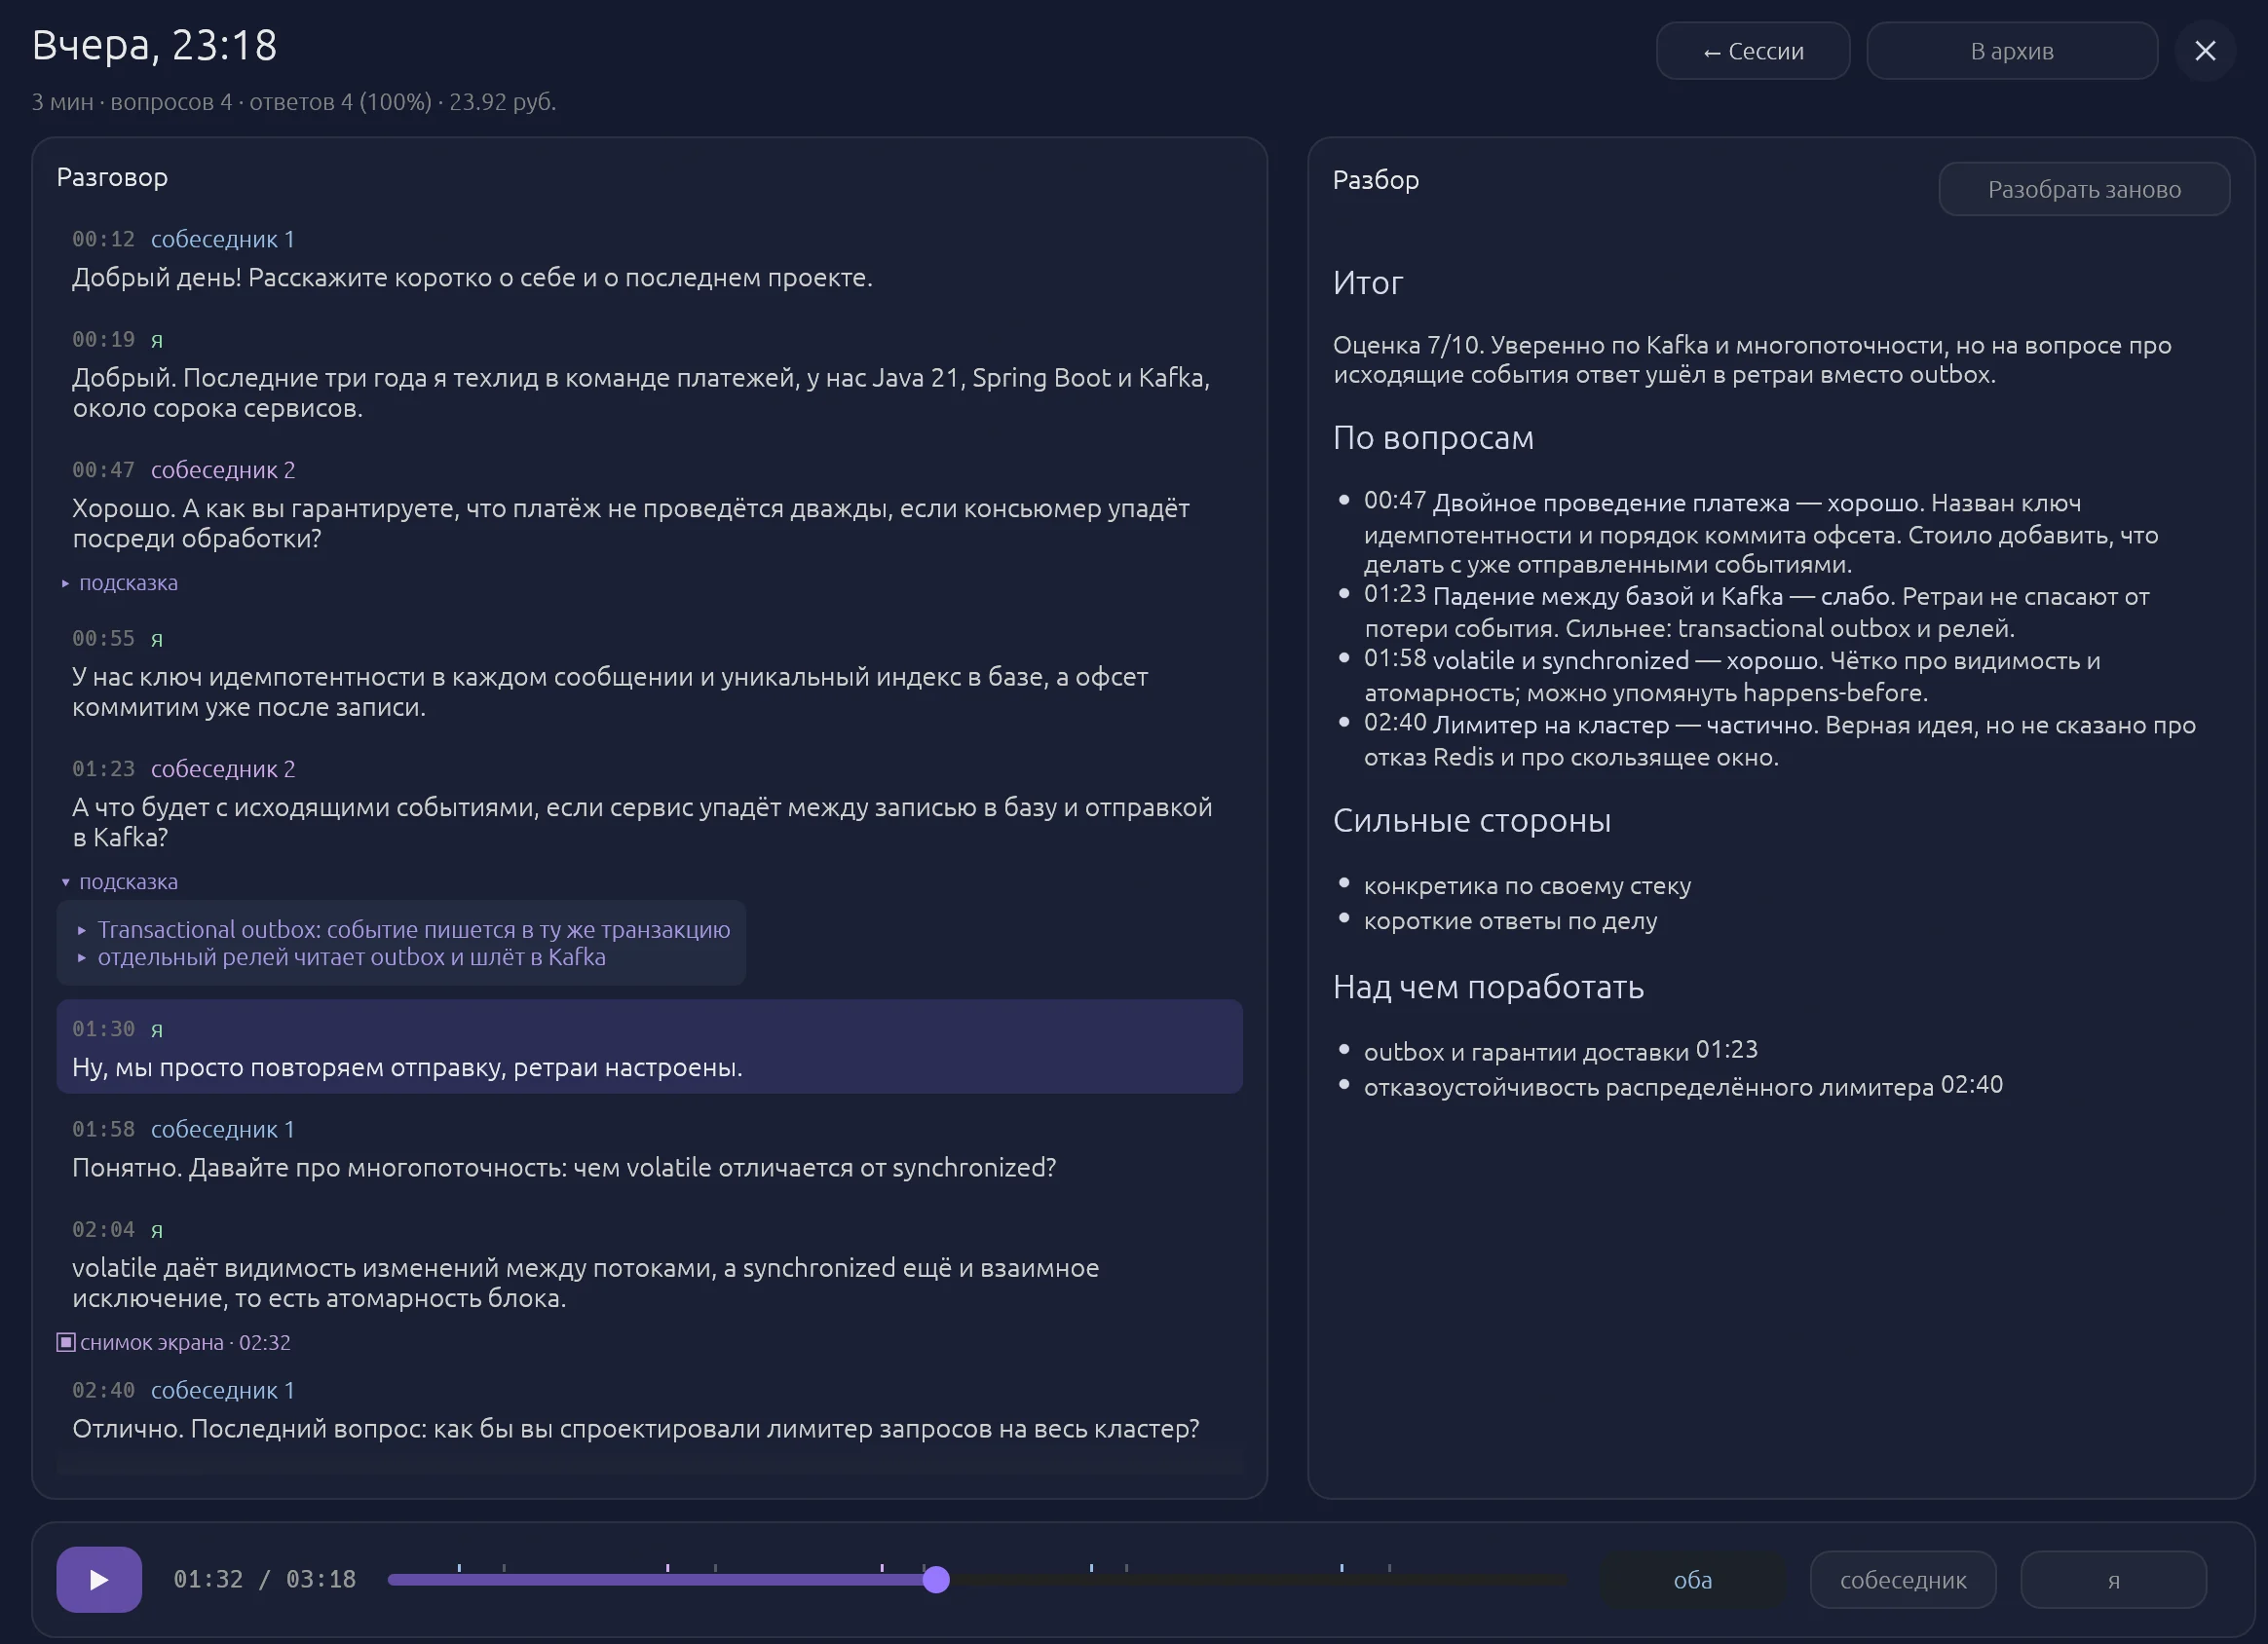Close the session view with X
Viewport: 2268px width, 1644px height.
(x=2204, y=51)
